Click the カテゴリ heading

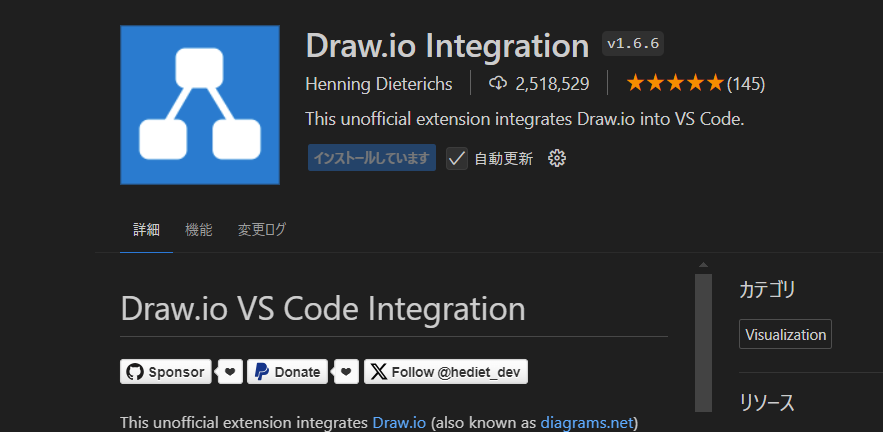(767, 290)
